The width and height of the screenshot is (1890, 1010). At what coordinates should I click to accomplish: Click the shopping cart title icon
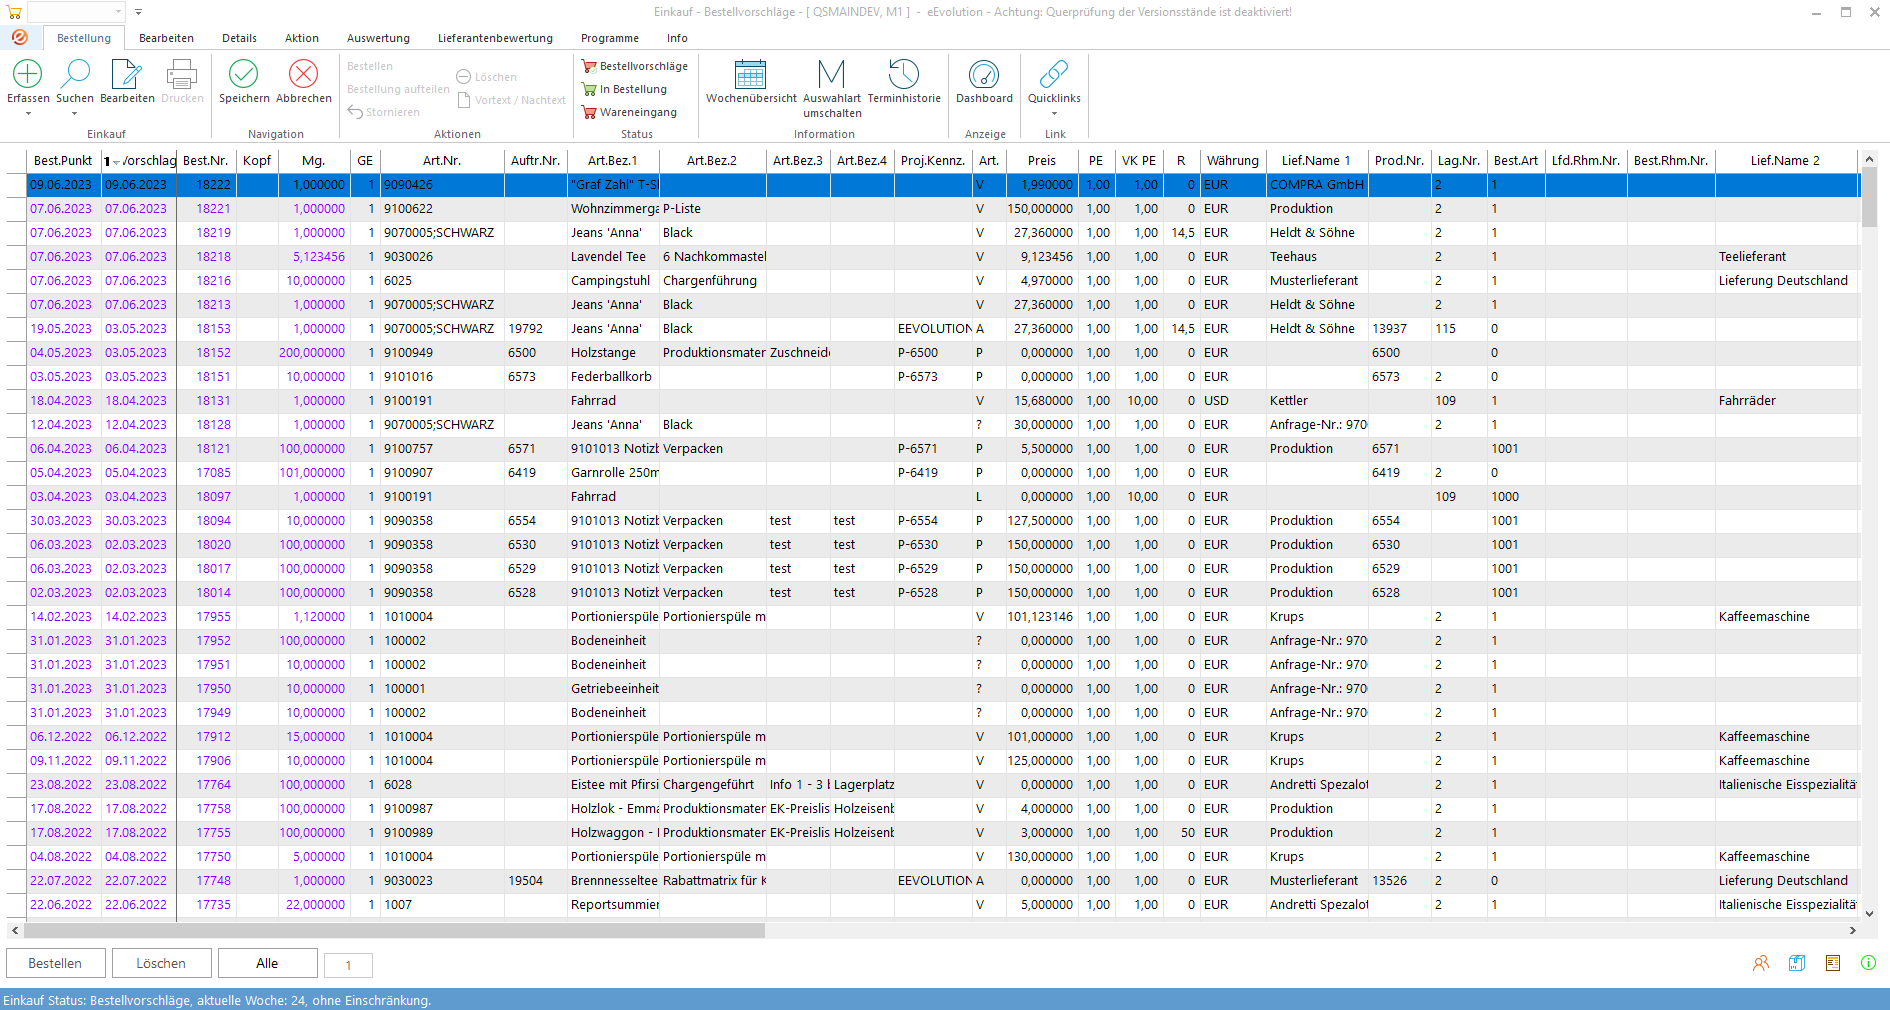click(14, 12)
